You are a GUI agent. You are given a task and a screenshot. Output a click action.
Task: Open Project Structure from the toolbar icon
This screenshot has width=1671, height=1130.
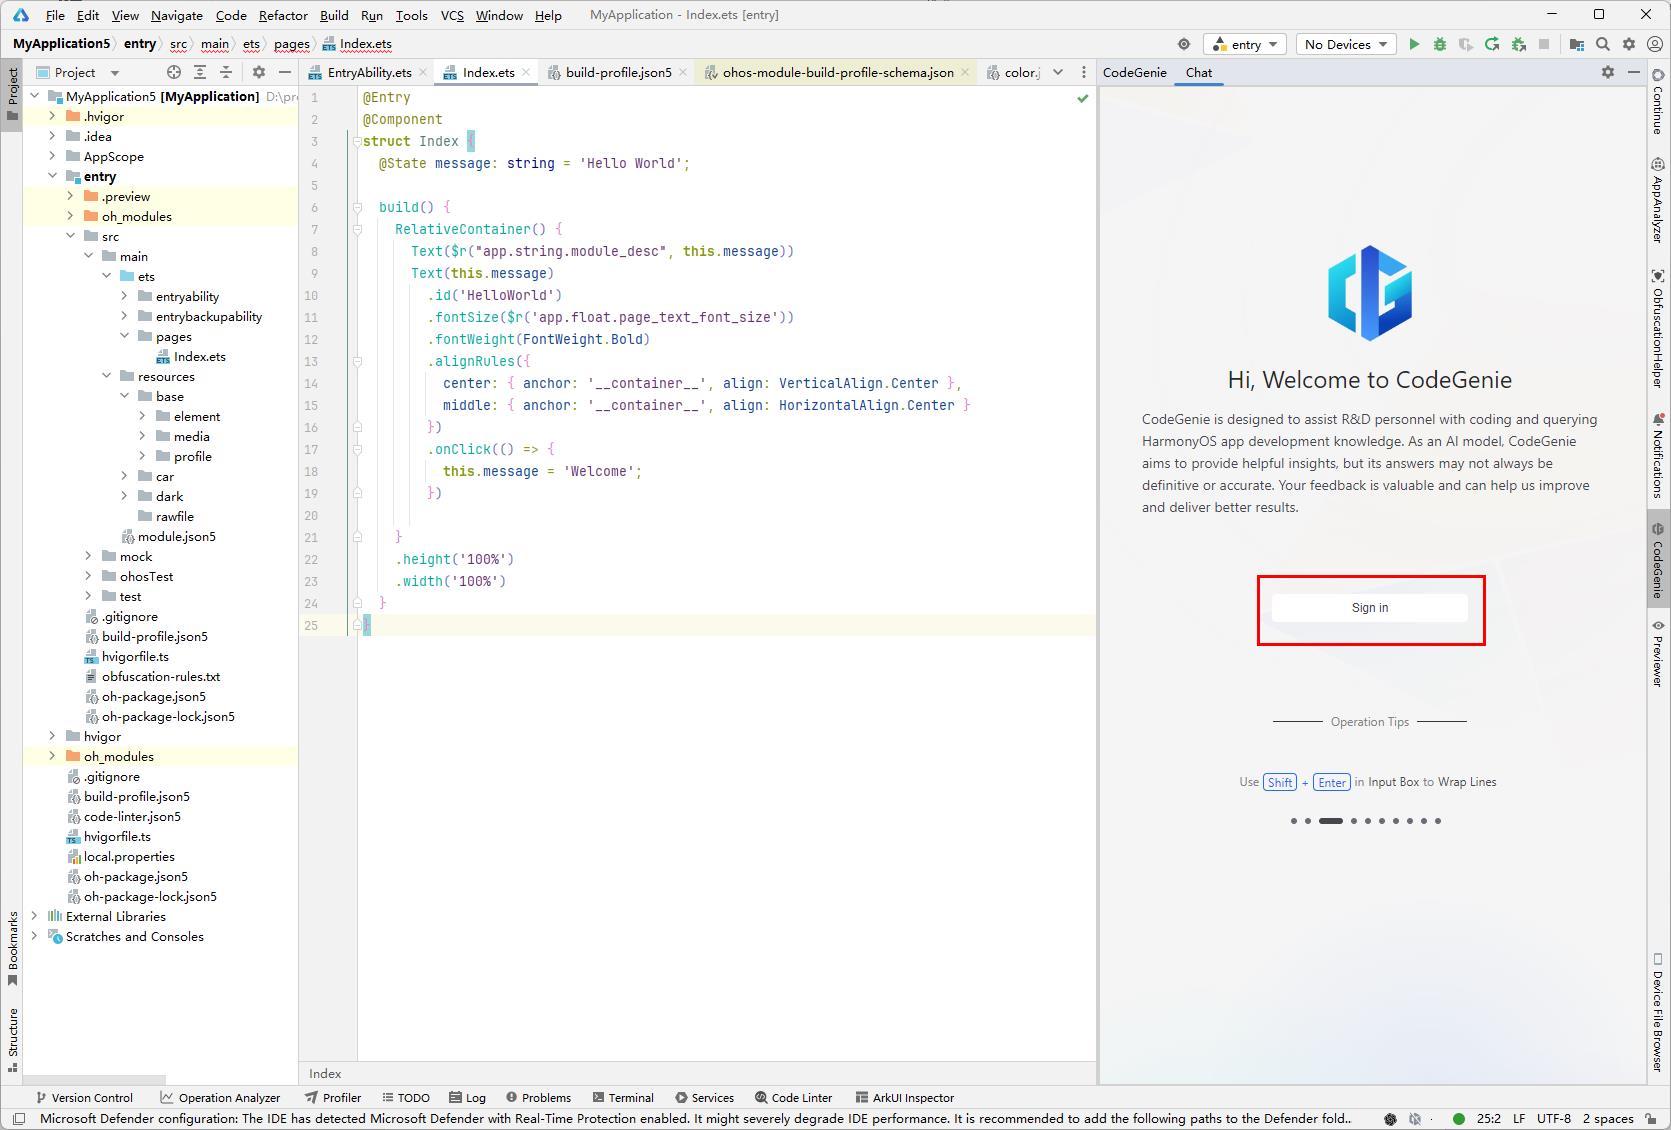tap(1577, 44)
